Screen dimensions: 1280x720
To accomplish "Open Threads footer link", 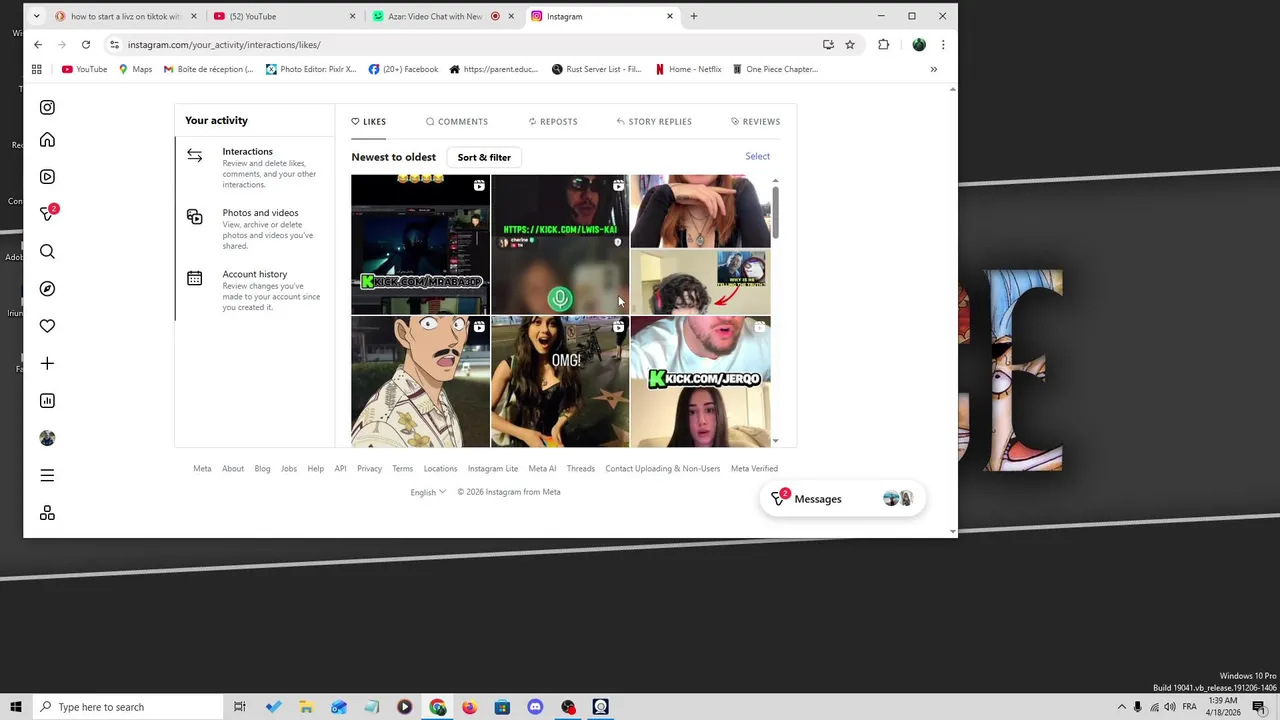I will point(580,468).
